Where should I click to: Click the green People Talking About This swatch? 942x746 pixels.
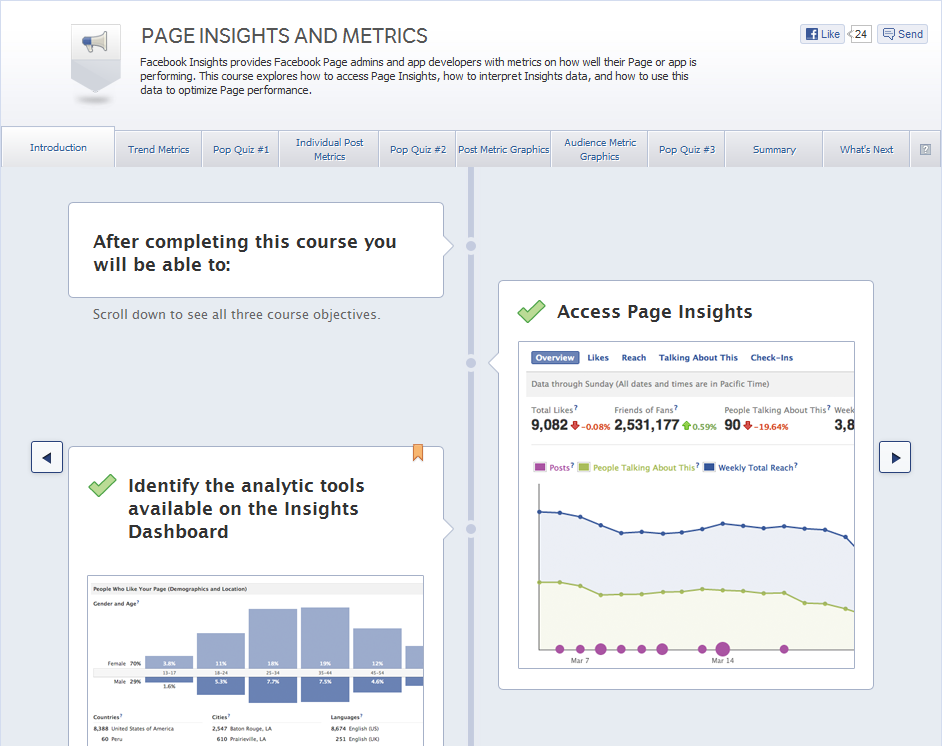[x=584, y=467]
